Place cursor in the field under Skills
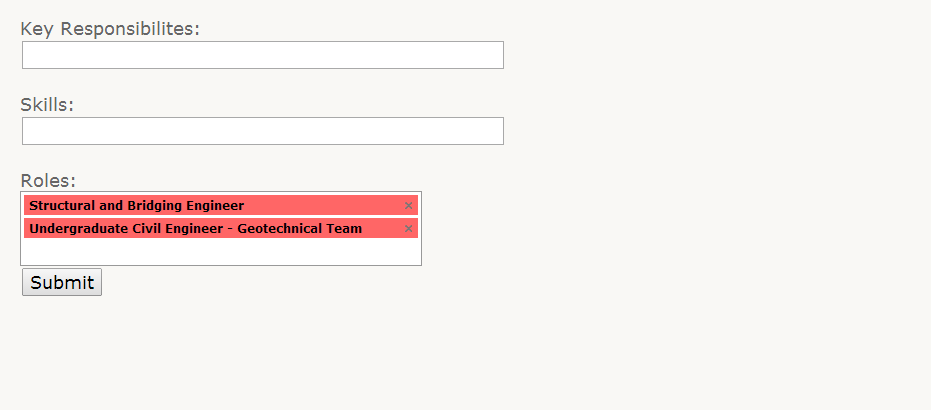This screenshot has width=931, height=410. point(262,131)
